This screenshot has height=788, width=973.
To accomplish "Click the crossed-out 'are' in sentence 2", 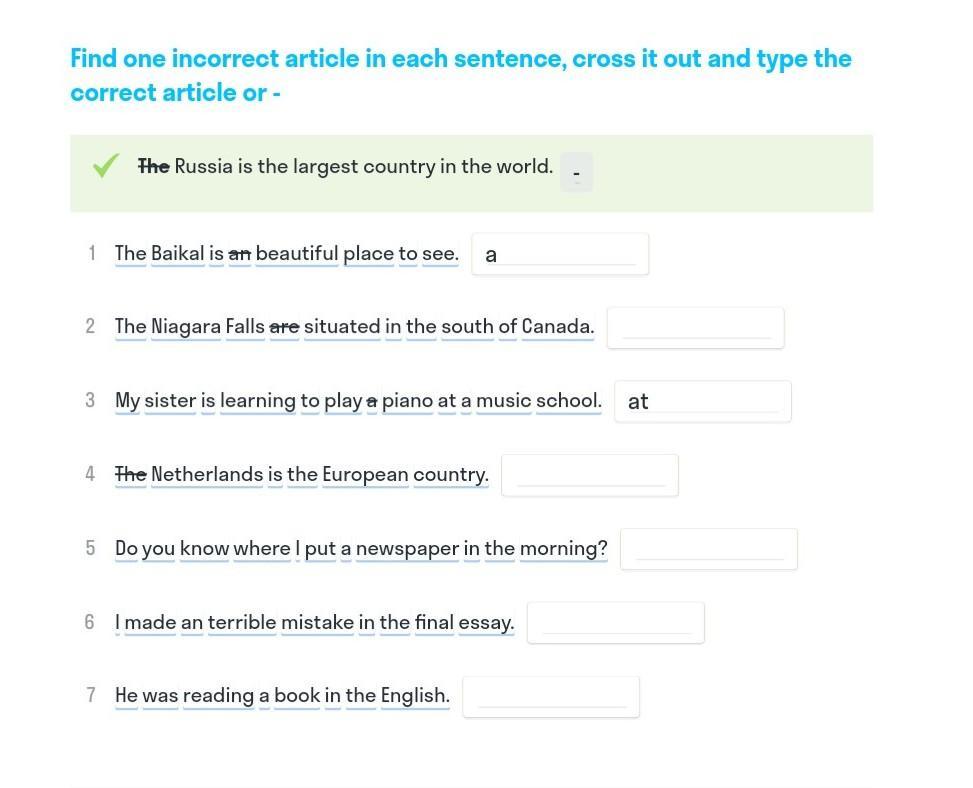I will [x=284, y=326].
